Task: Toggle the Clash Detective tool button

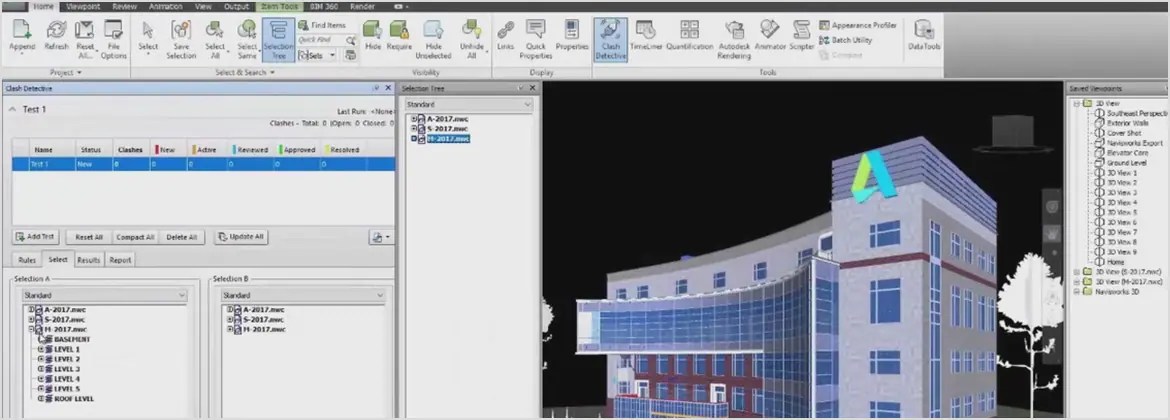Action: click(611, 39)
